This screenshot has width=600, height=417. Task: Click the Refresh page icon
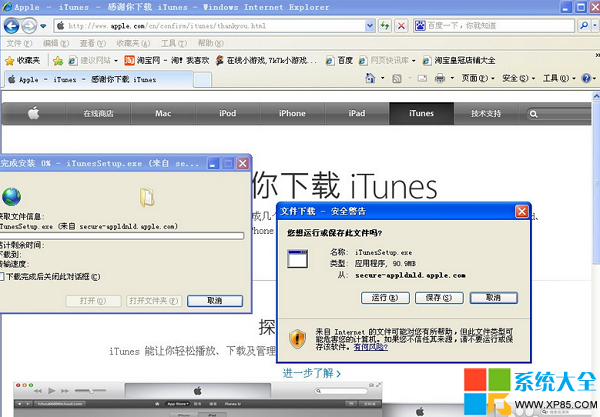(385, 26)
